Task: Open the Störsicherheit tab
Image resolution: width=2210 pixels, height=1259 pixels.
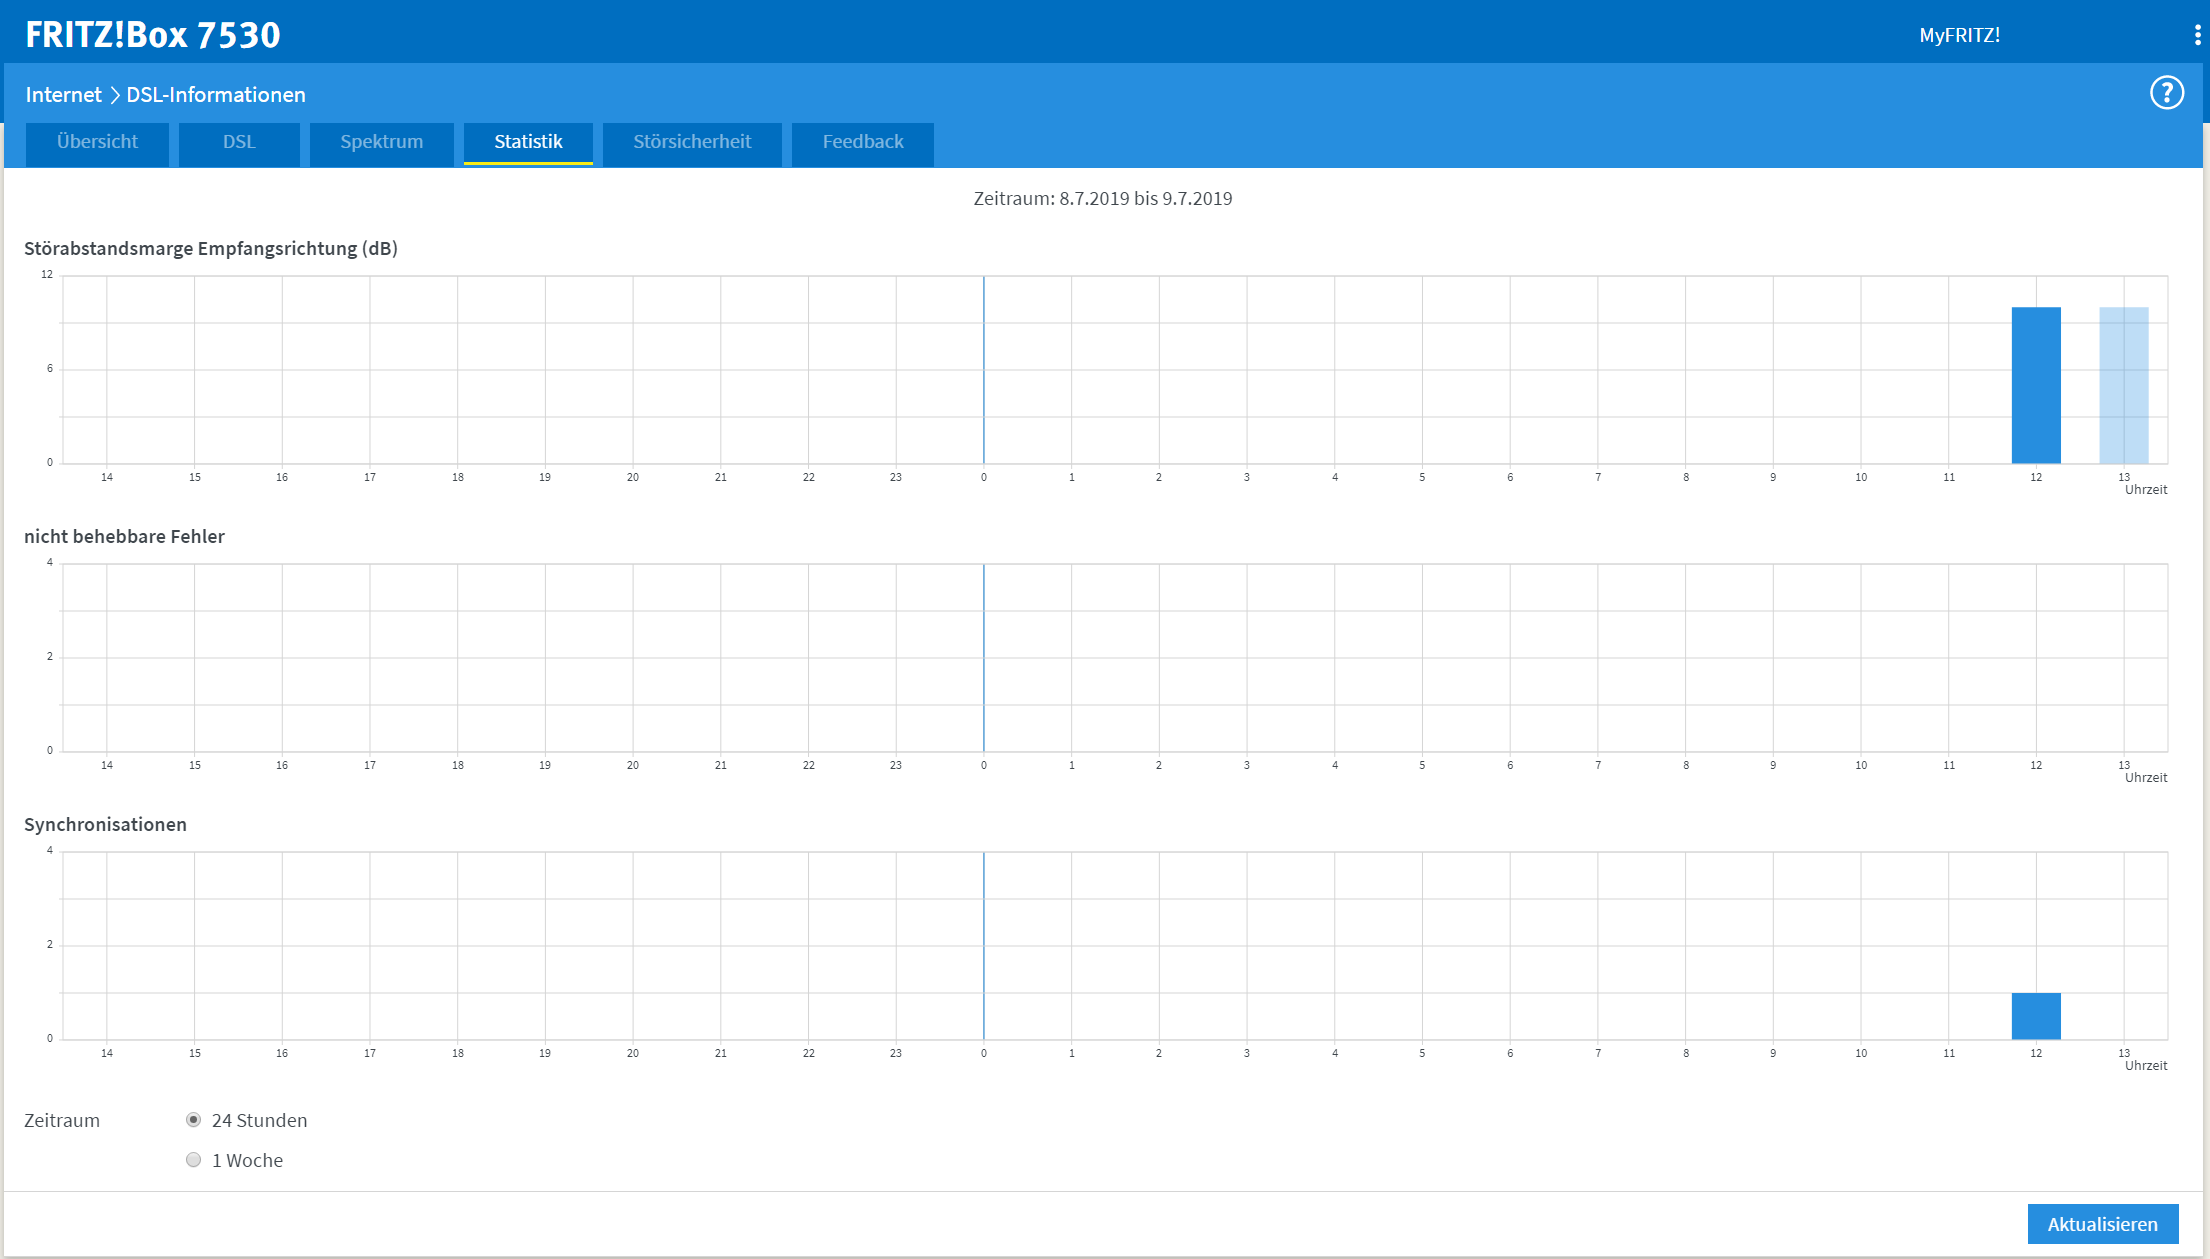Action: click(x=692, y=142)
